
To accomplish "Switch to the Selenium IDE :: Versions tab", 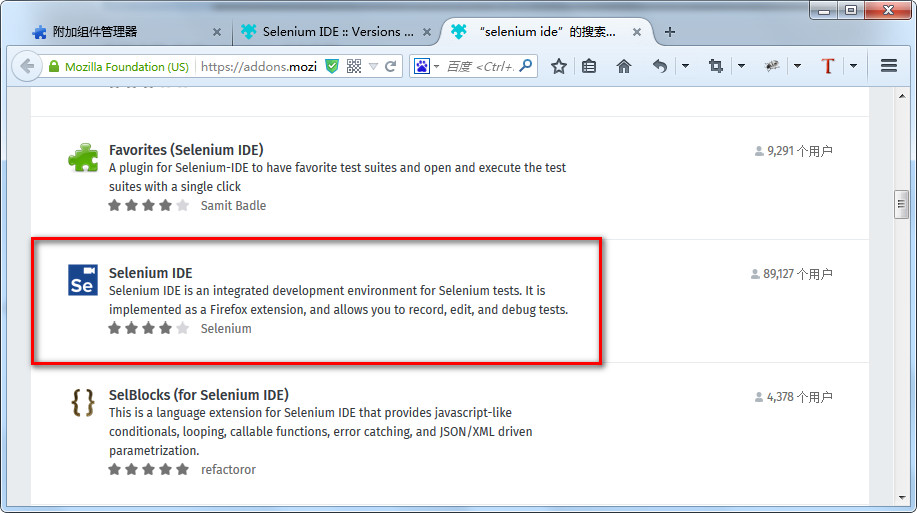I will click(338, 32).
